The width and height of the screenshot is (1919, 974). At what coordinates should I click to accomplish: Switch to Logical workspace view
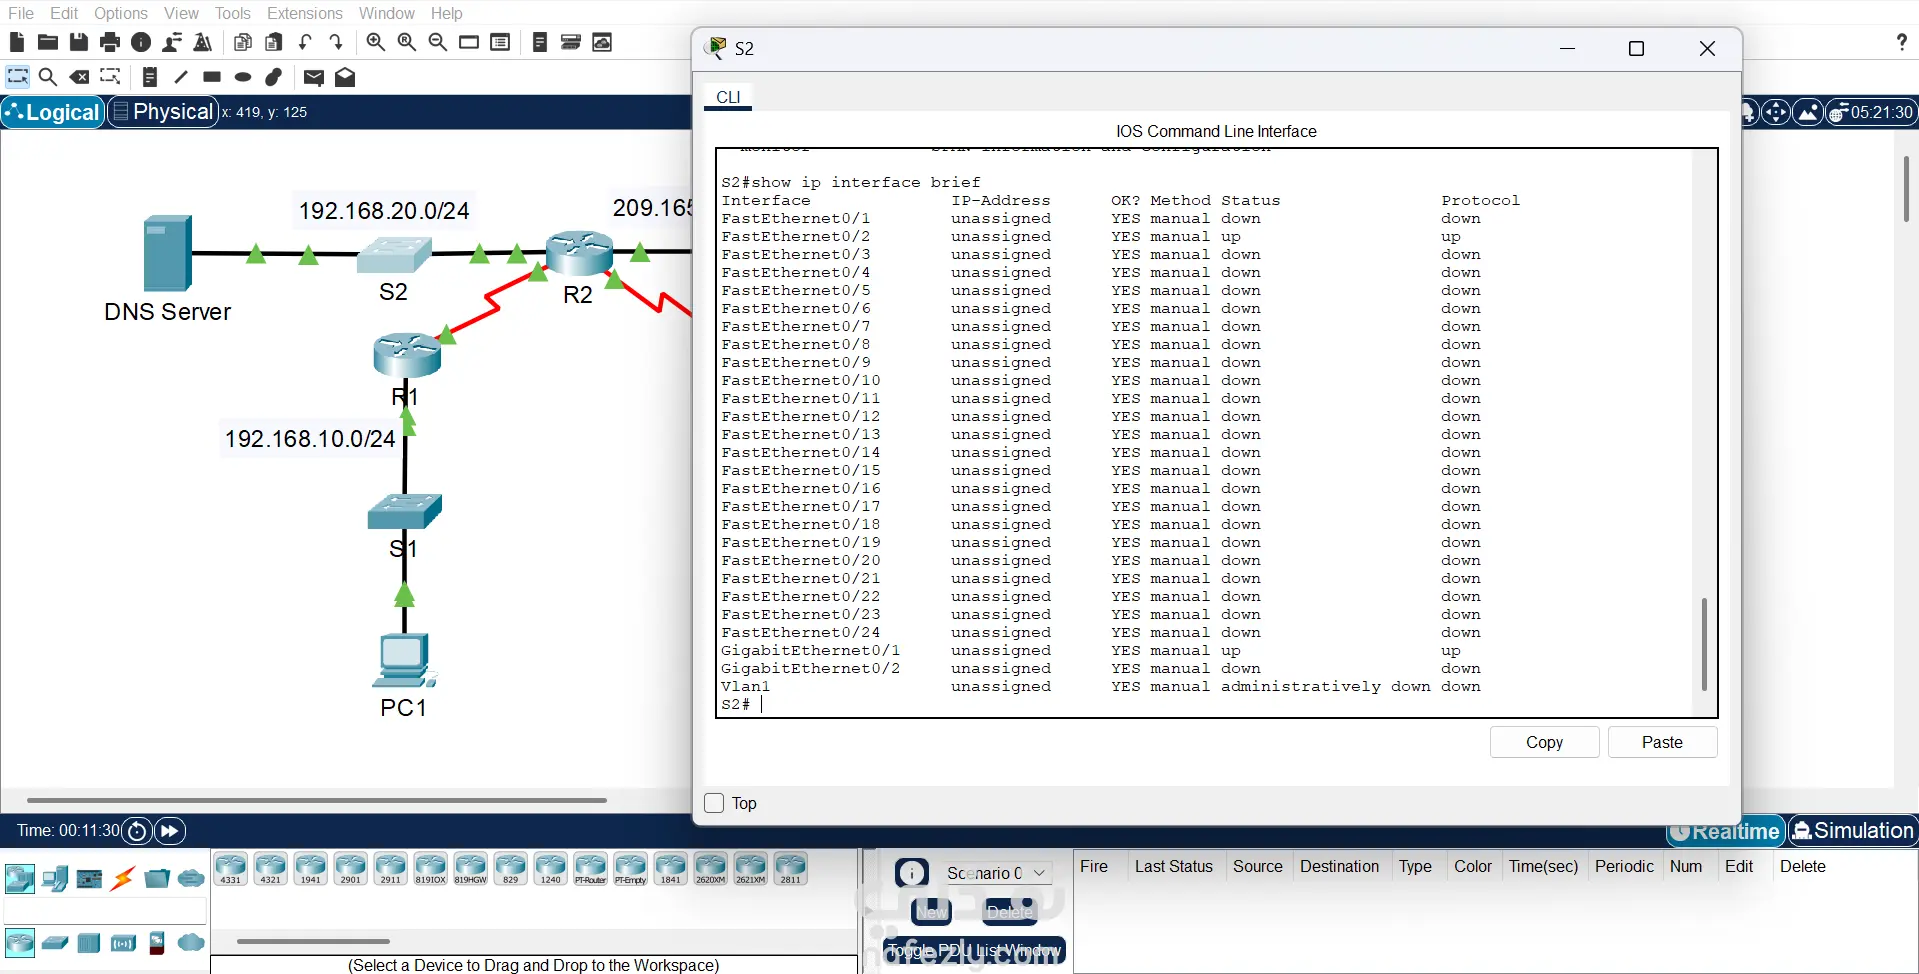(x=54, y=112)
